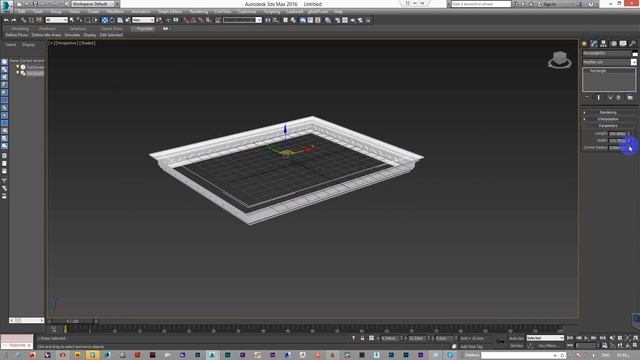
Task: Toggle Set Key mode
Action: tap(517, 345)
